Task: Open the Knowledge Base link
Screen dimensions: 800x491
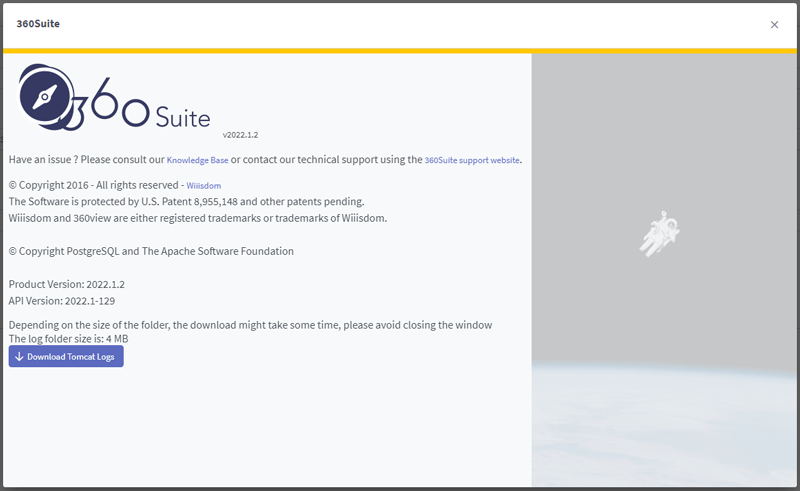Action: pos(197,160)
